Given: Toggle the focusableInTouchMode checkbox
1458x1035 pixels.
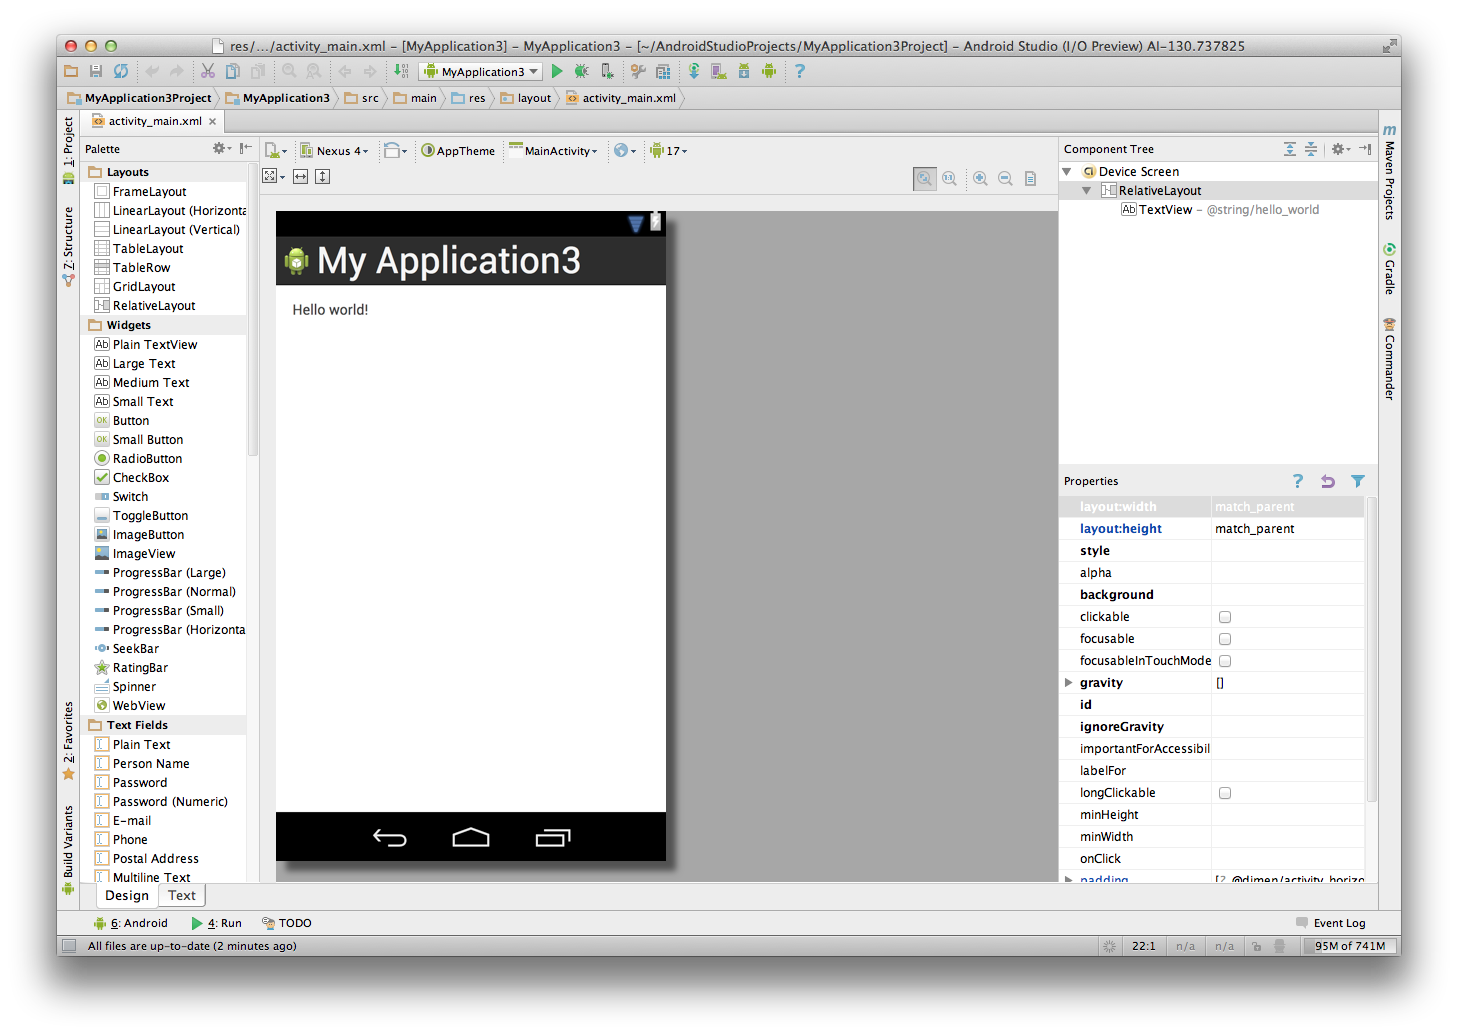Looking at the screenshot, I should [x=1225, y=661].
